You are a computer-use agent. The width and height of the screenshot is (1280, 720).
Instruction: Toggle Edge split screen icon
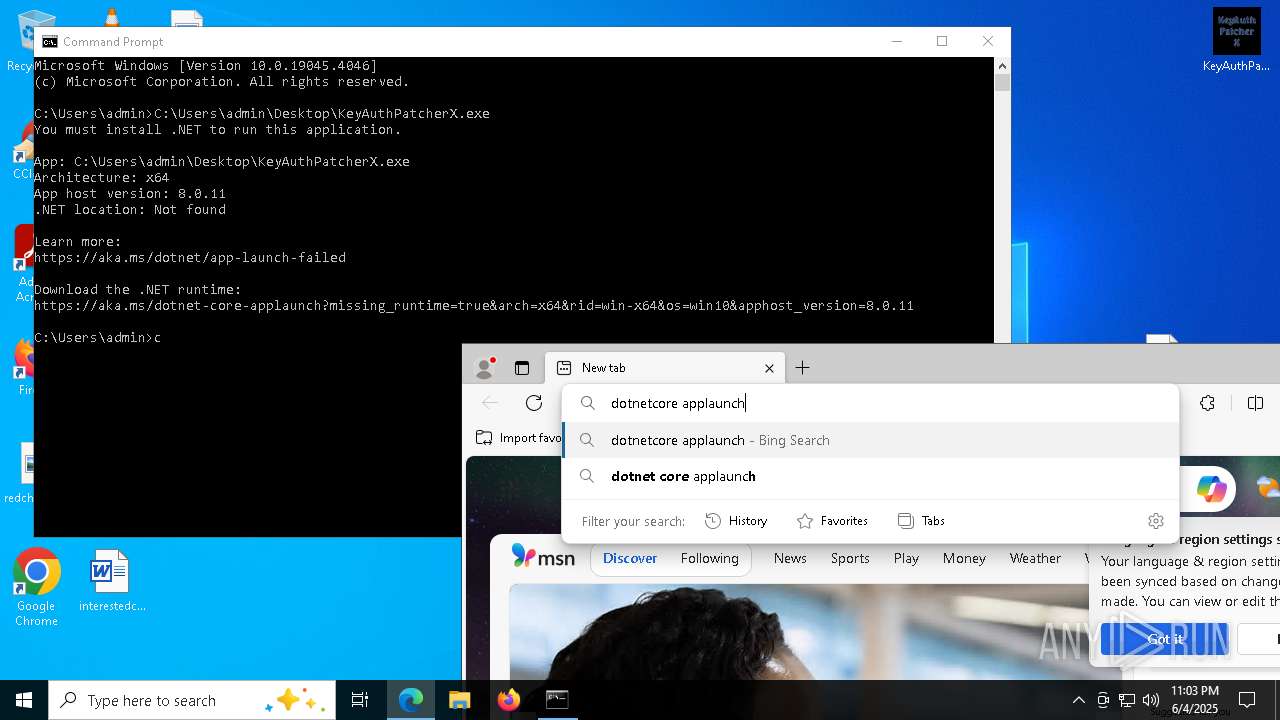[1256, 403]
